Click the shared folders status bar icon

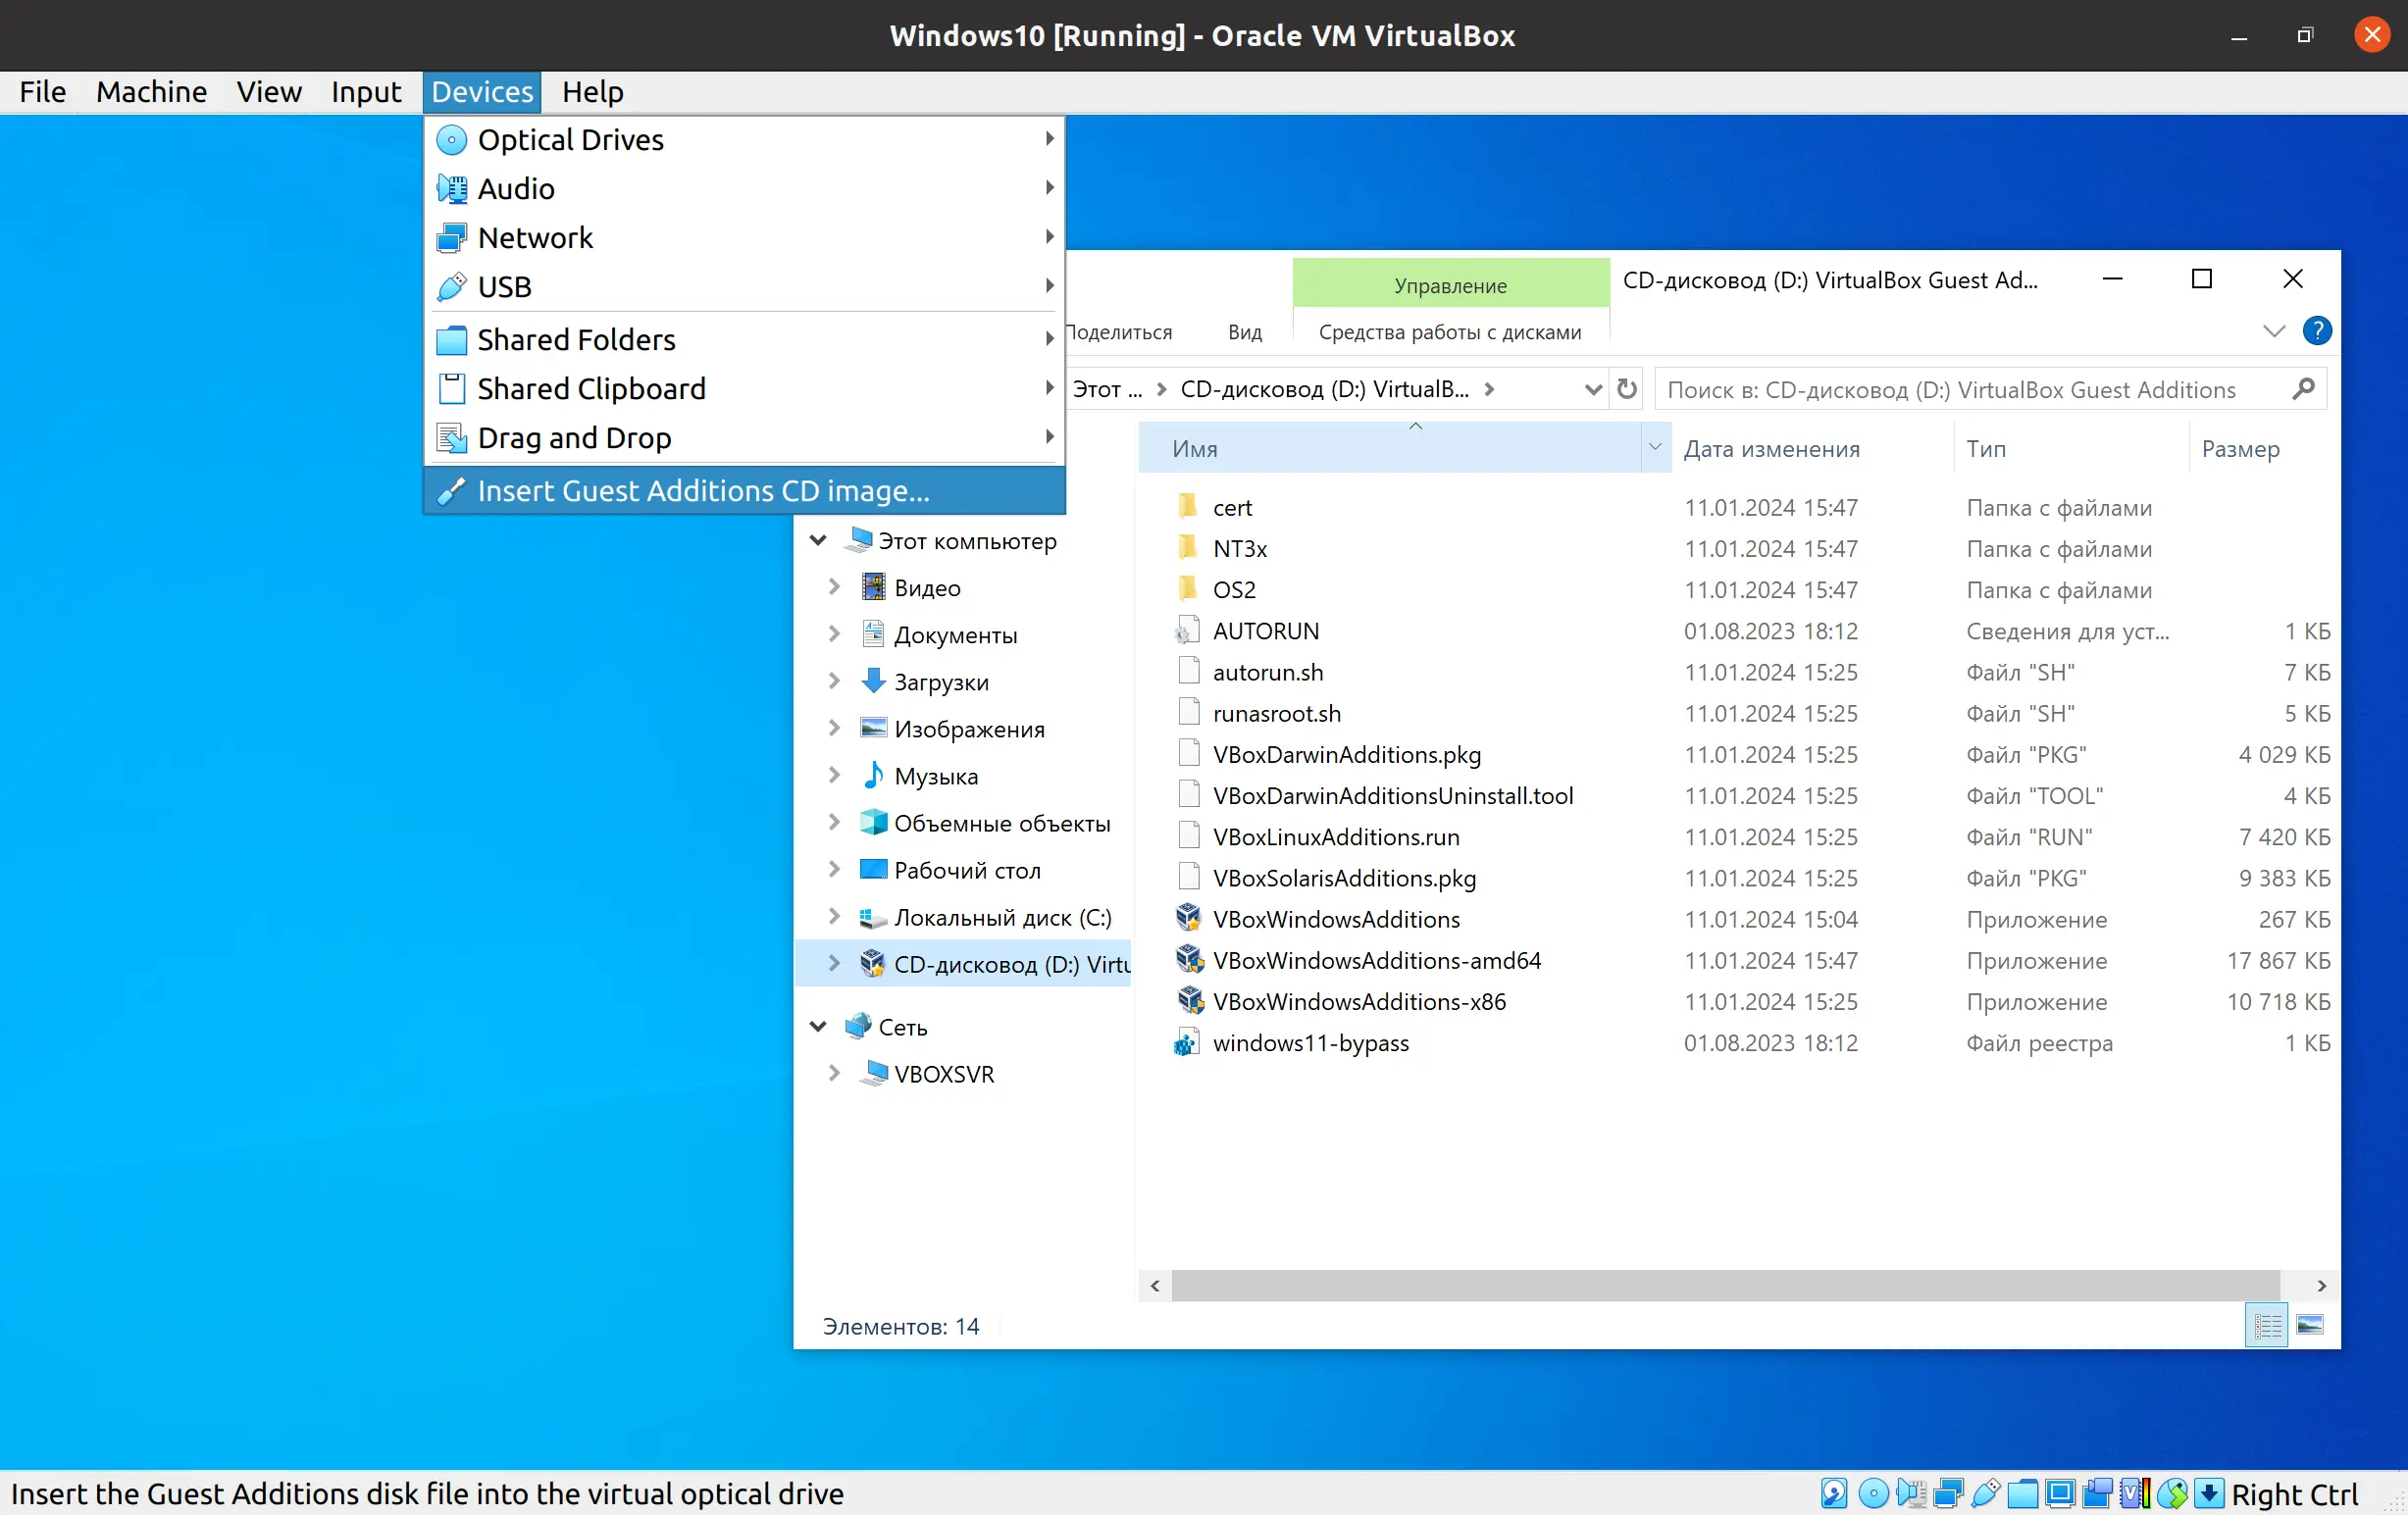2022,1493
